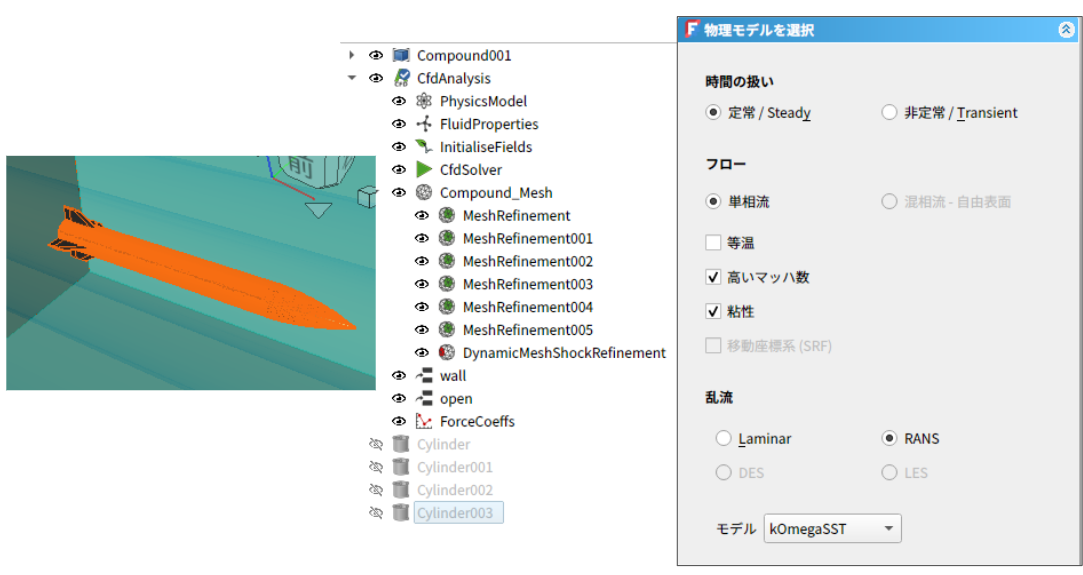Click the green CfdSolver play icon
This screenshot has width=1083, height=575.
point(423,170)
